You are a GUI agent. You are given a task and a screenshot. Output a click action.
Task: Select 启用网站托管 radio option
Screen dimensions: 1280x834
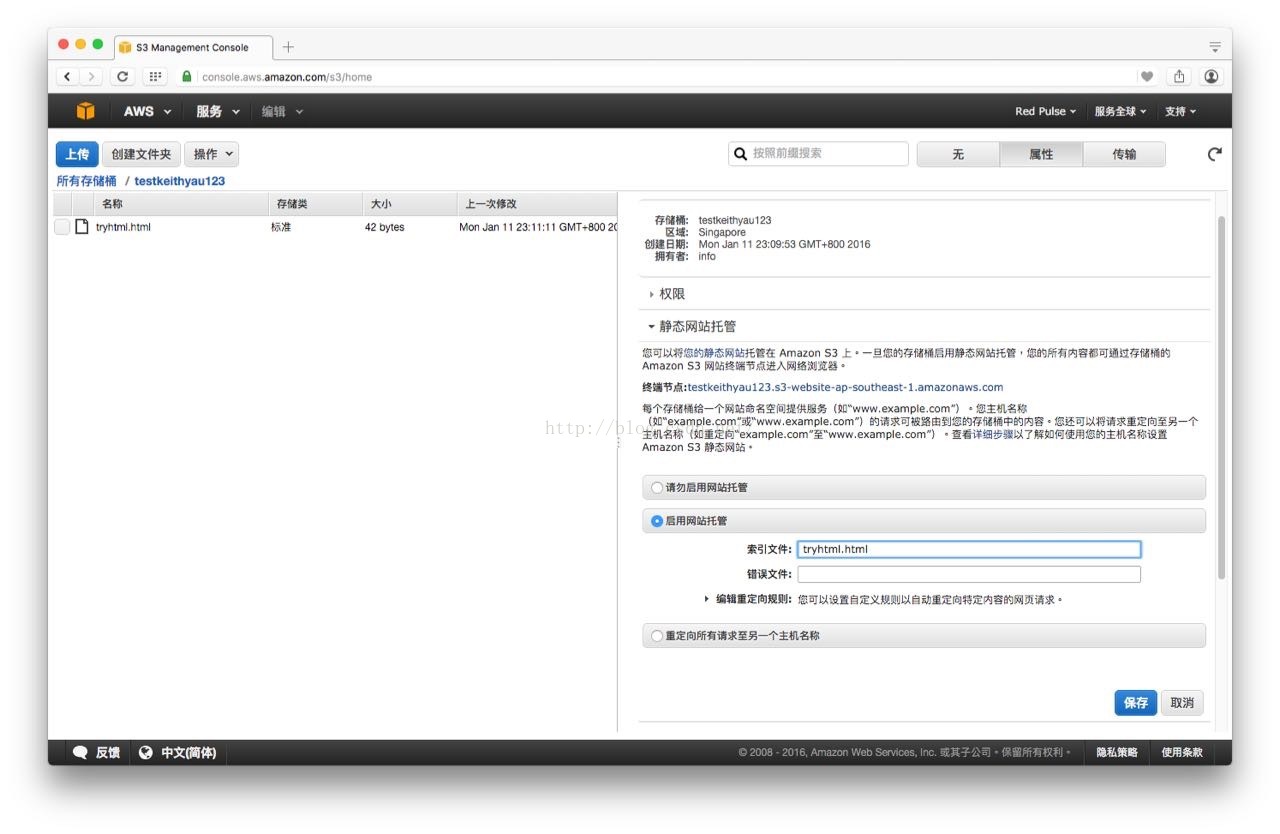[x=657, y=521]
